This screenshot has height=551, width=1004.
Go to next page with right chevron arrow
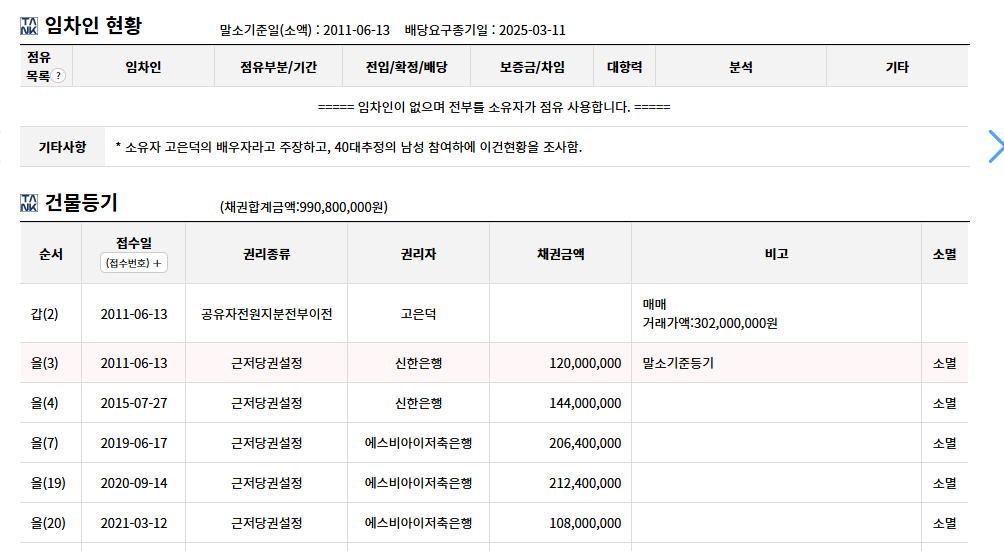click(x=995, y=147)
